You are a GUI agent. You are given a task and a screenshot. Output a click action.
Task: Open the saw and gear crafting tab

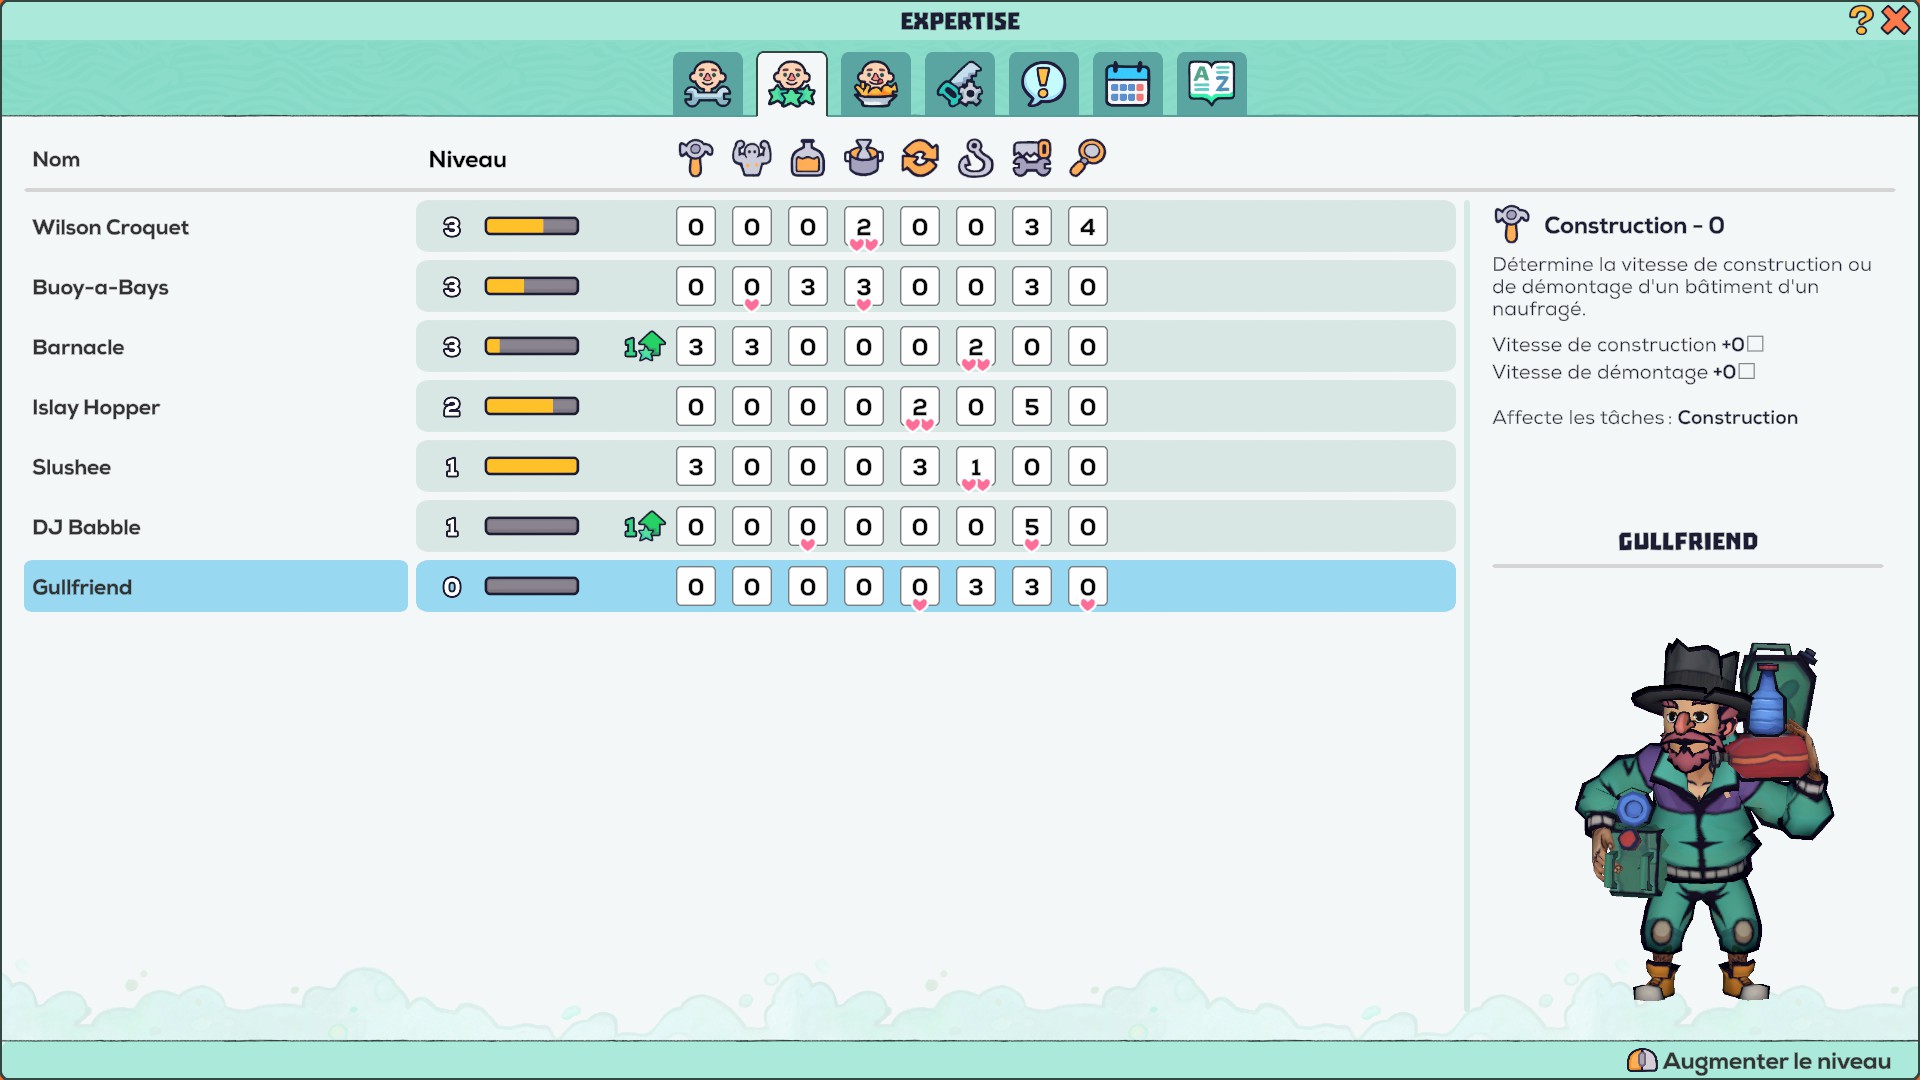959,84
